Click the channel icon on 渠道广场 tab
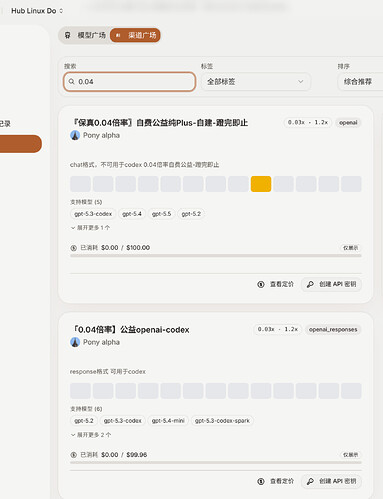The width and height of the screenshot is (383, 499). tap(118, 35)
